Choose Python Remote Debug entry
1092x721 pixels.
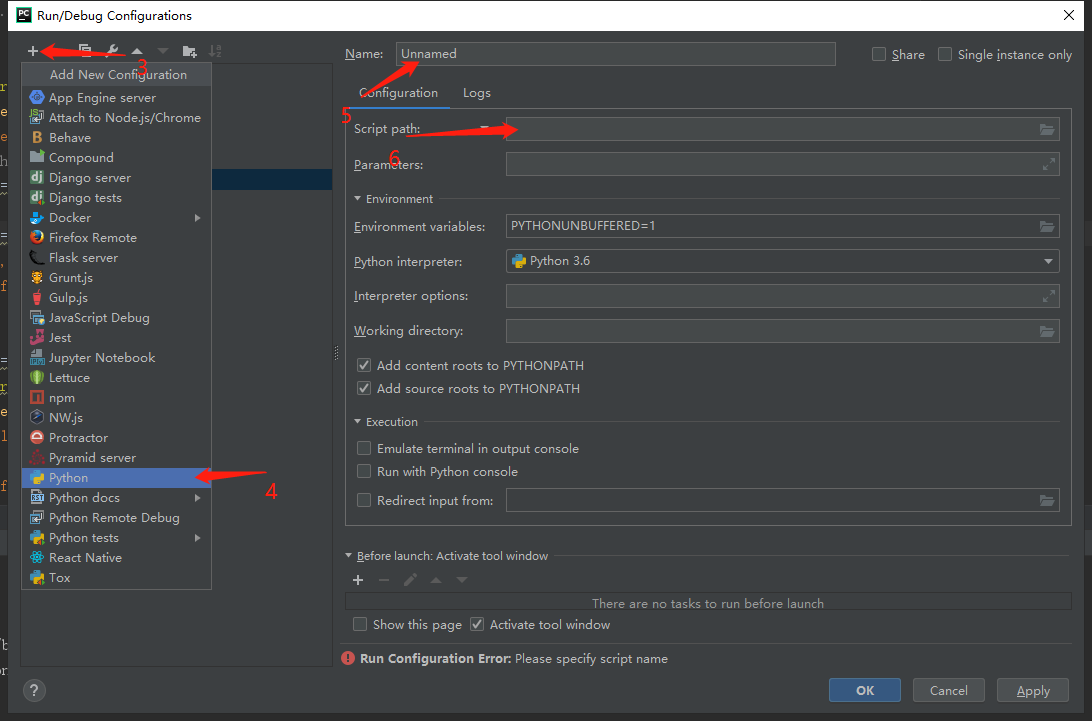pos(116,518)
